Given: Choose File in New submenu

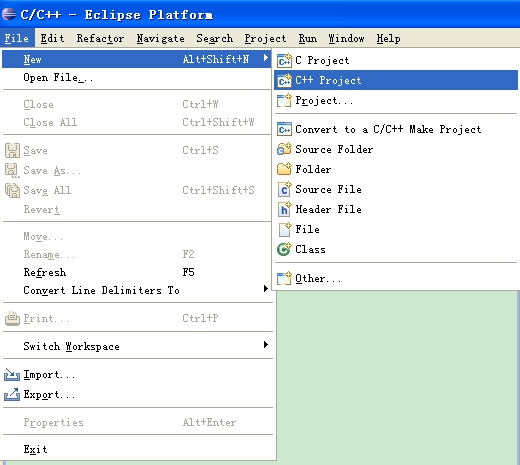Looking at the screenshot, I should tap(396, 229).
